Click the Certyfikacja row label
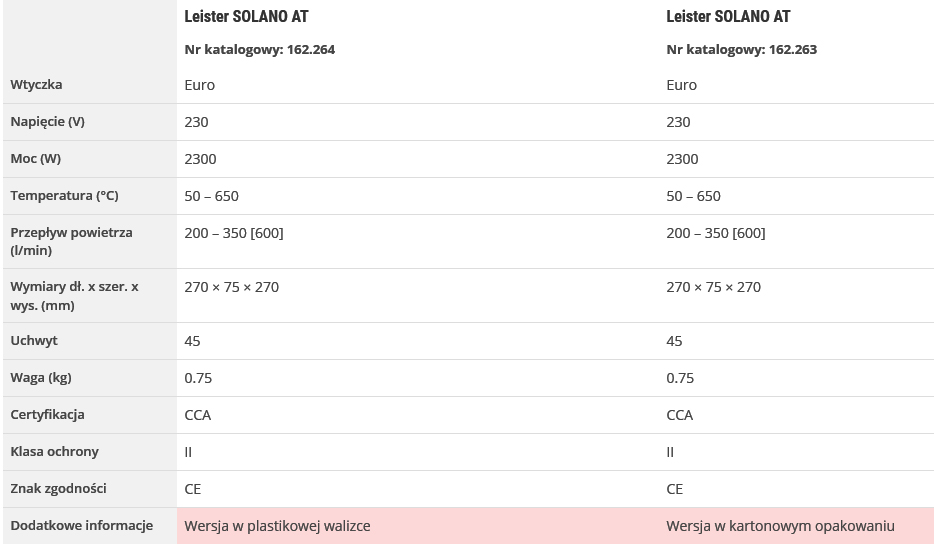Image resolution: width=934 pixels, height=544 pixels. (47, 415)
